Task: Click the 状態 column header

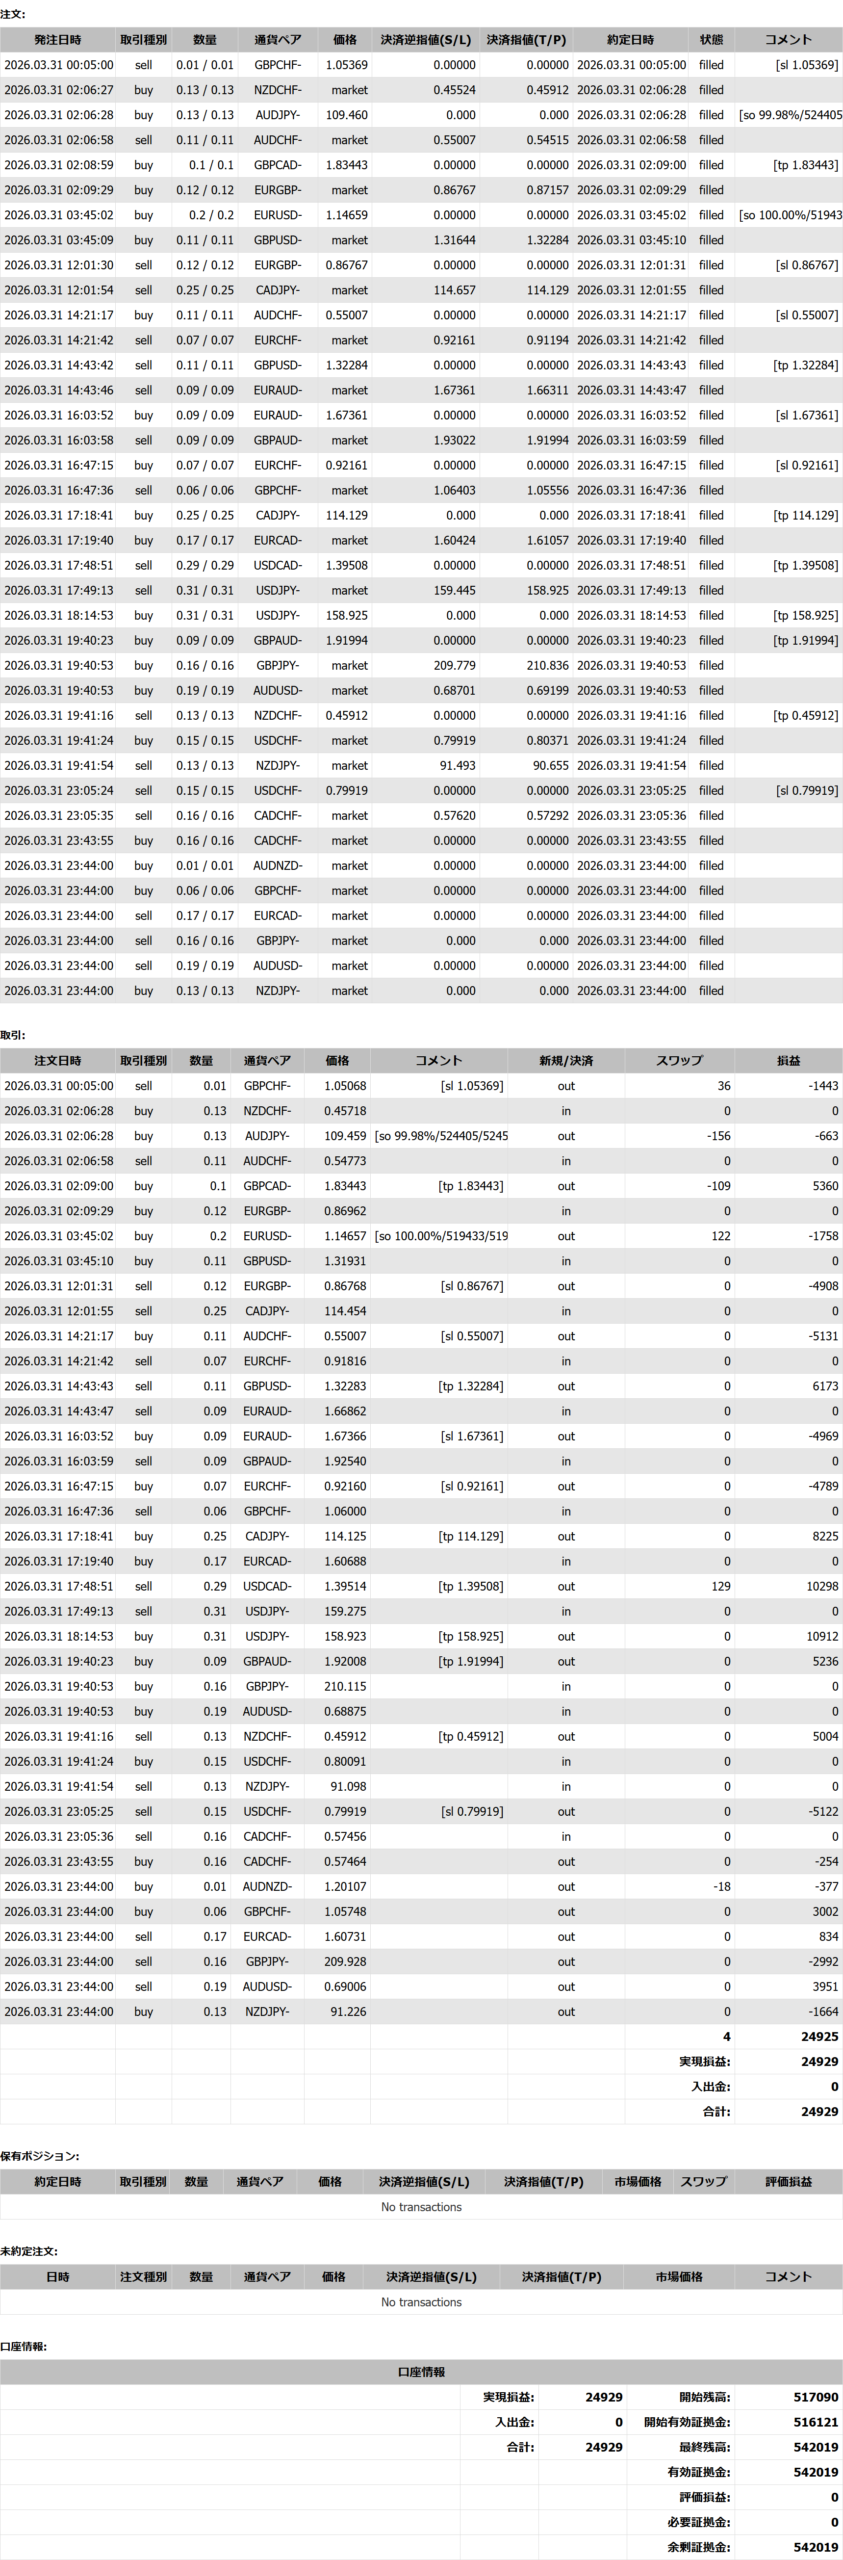Action: click(x=711, y=40)
